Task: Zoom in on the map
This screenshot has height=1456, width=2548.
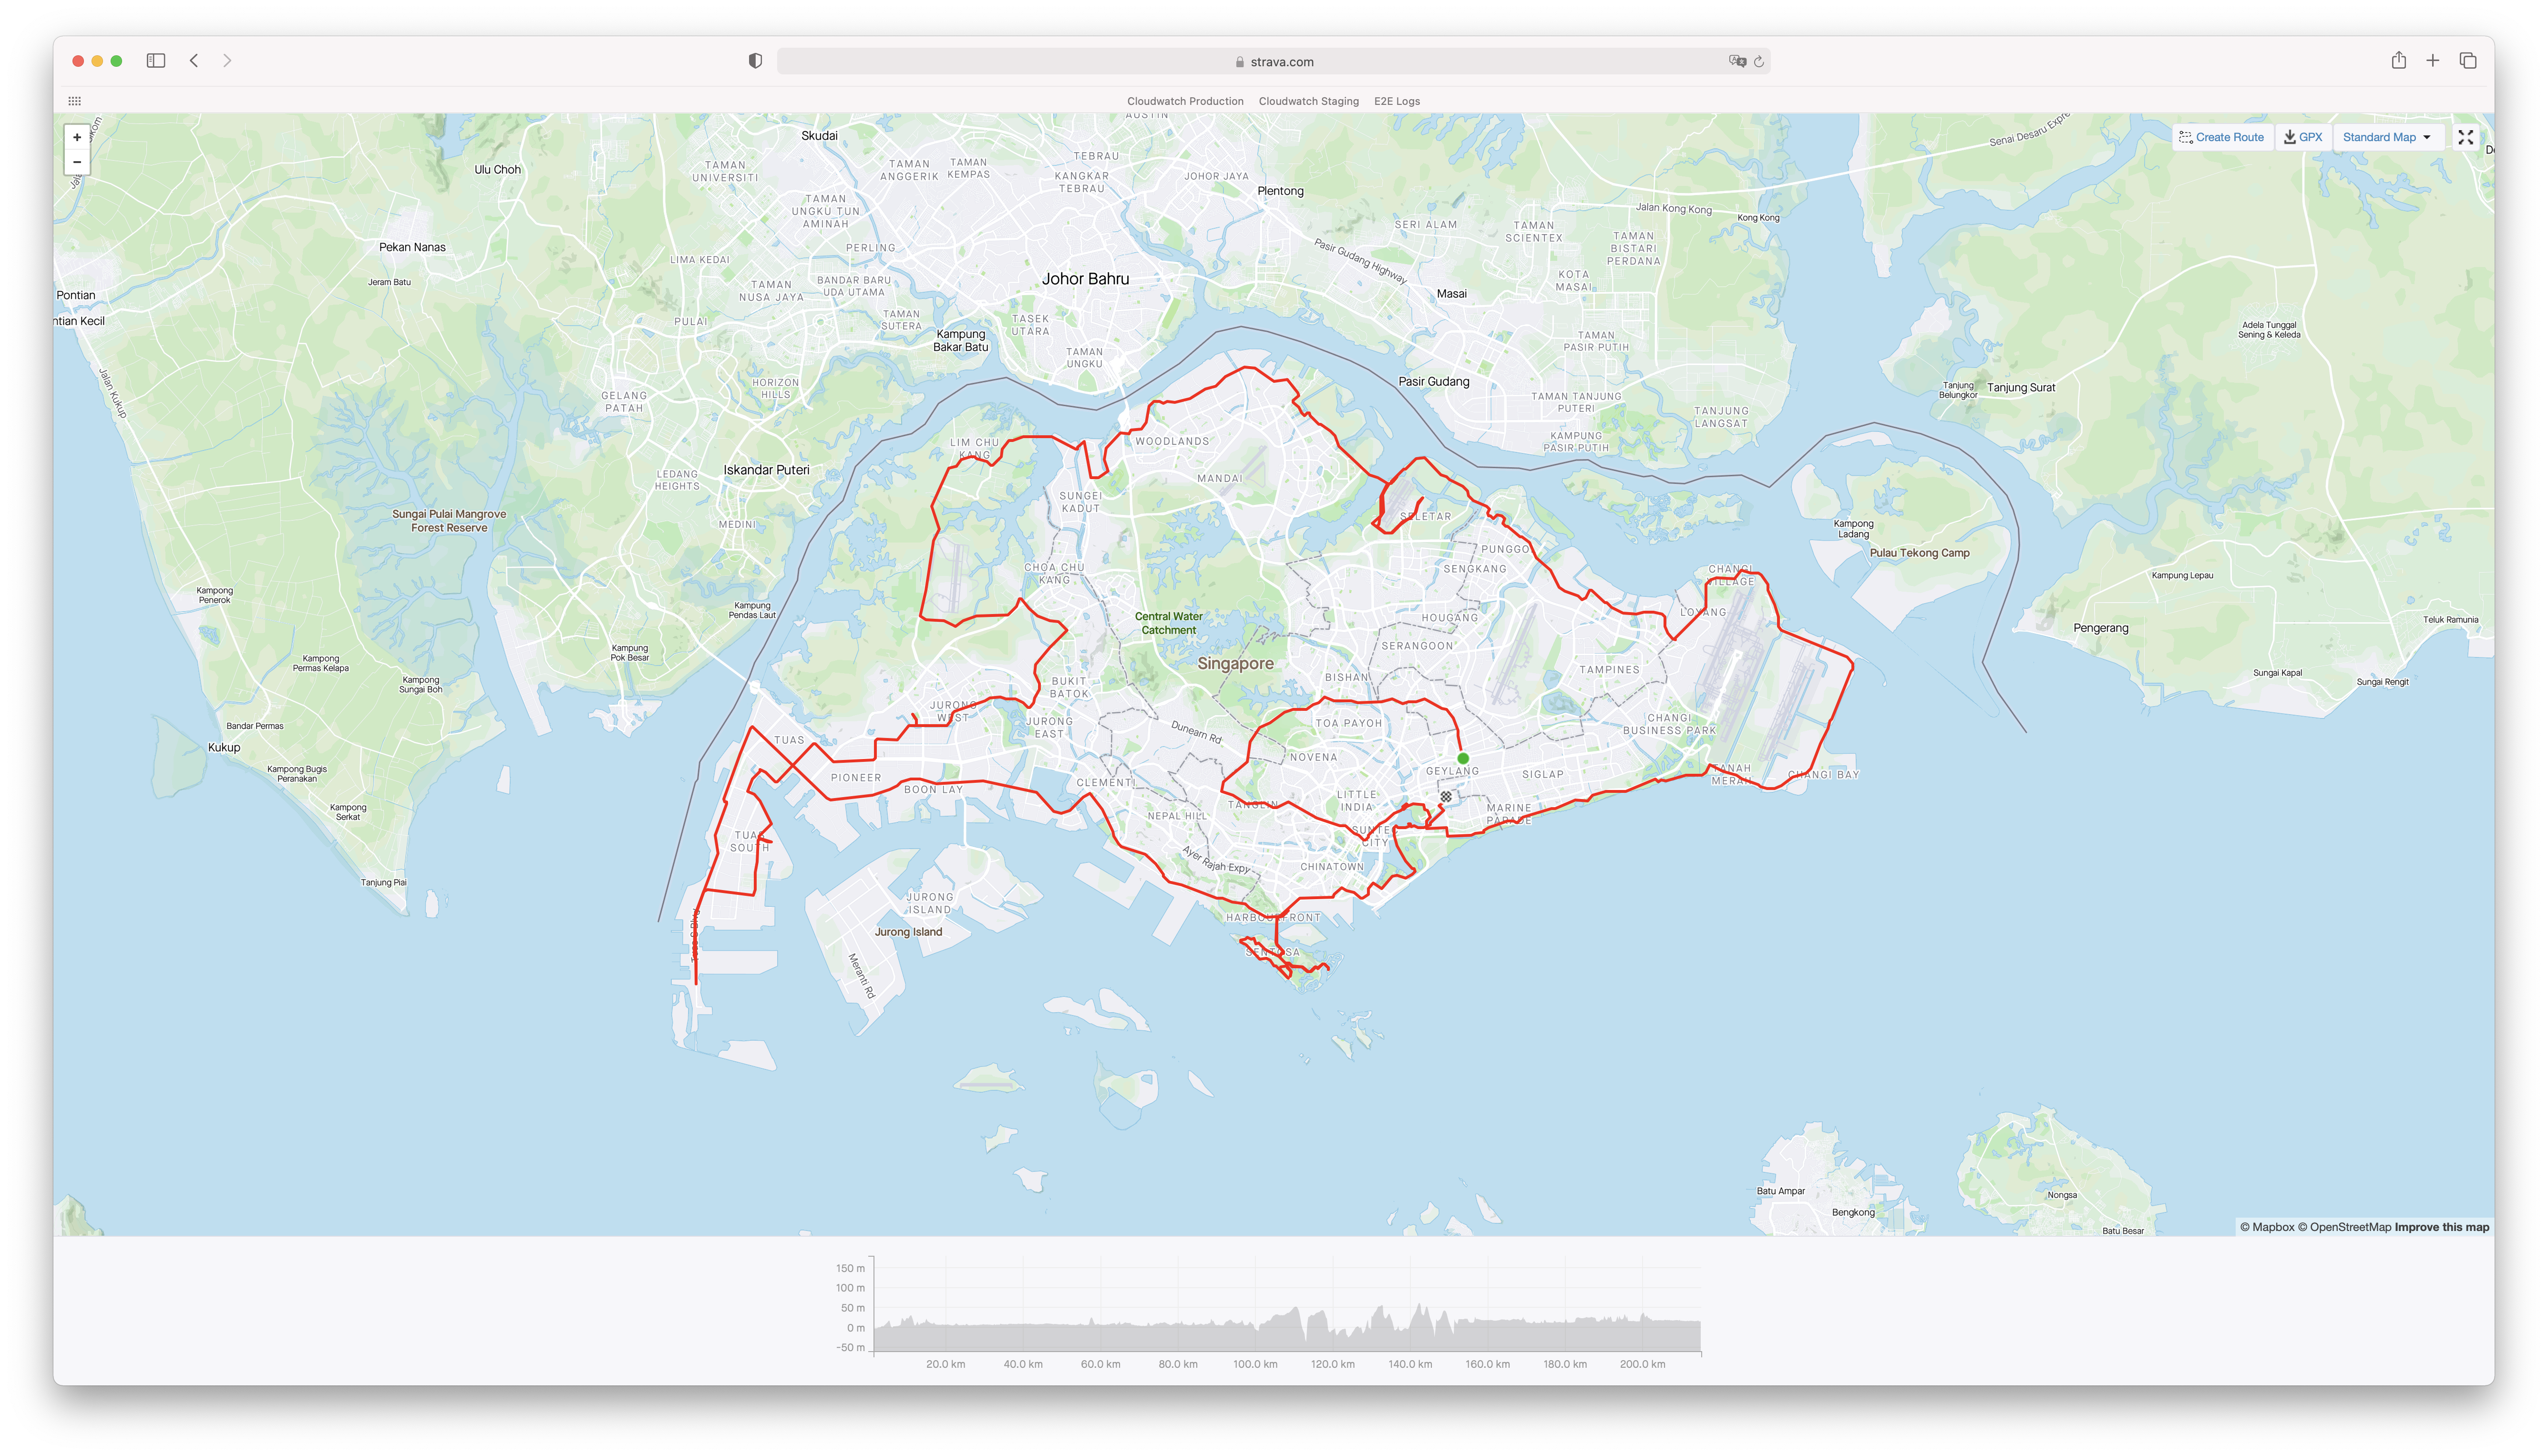Action: coord(77,137)
